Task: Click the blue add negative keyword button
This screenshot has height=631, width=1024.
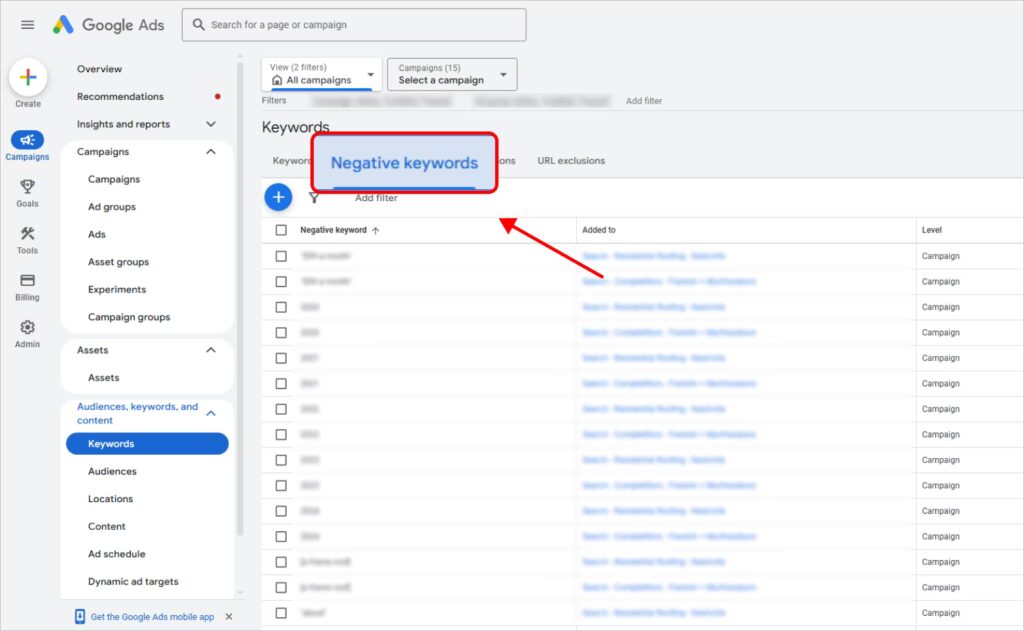Action: coord(278,198)
